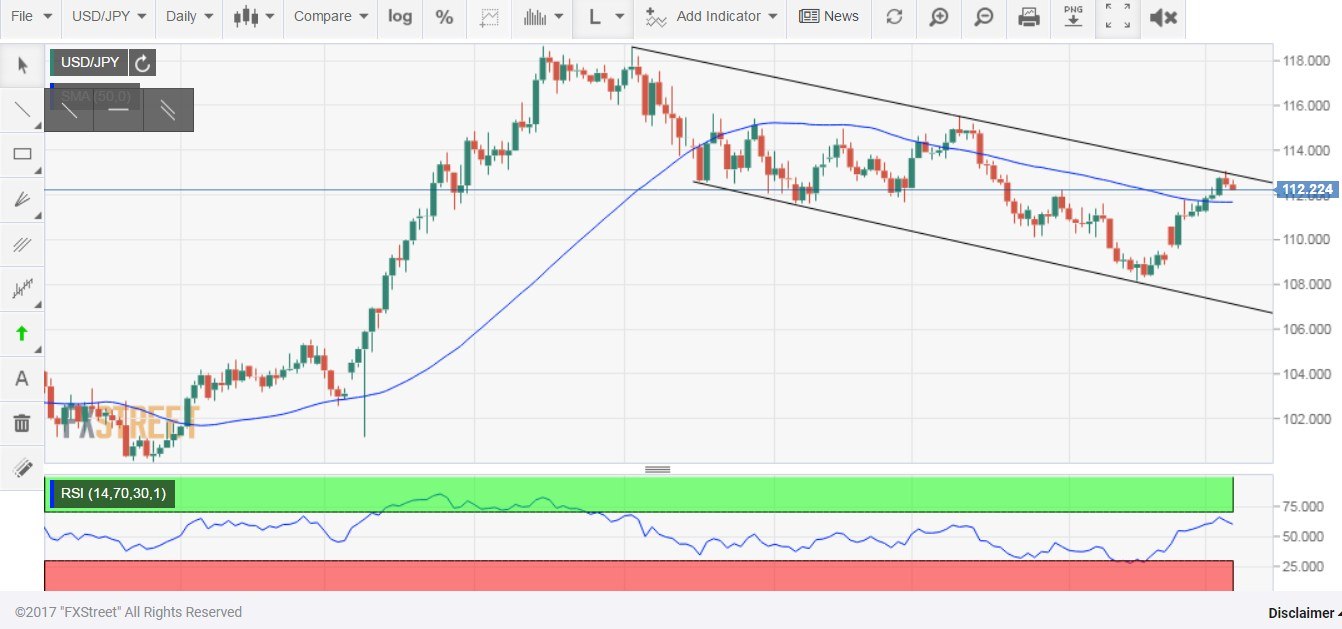1342x629 pixels.
Task: Zoom in with the magnifier plus icon
Action: point(938,17)
